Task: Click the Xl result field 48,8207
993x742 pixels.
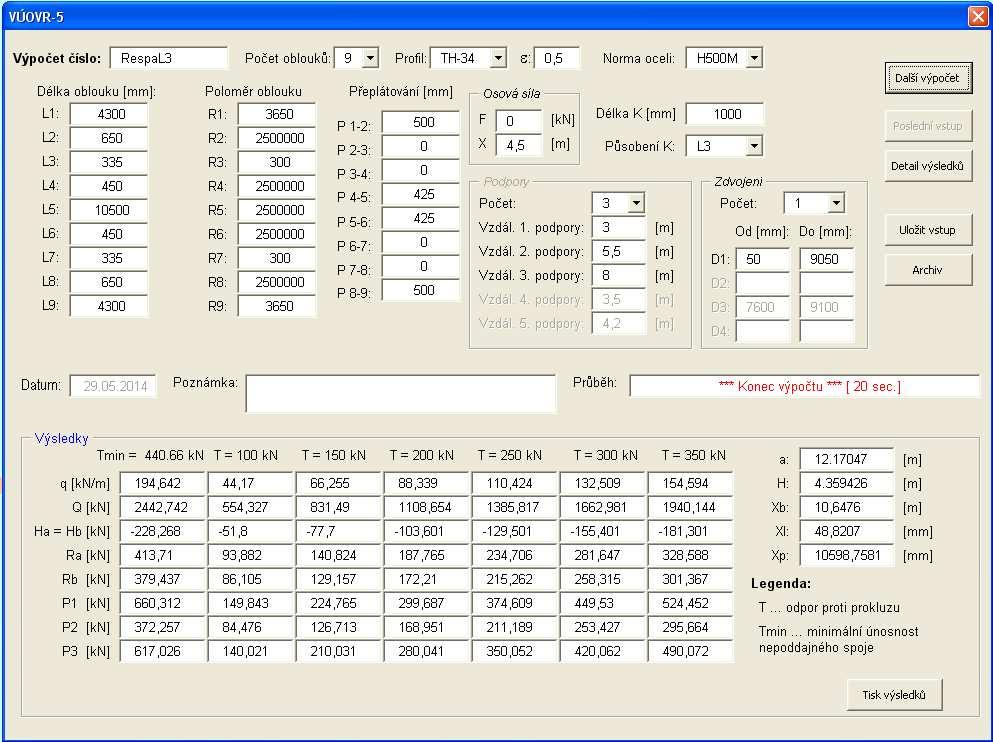Action: (847, 532)
